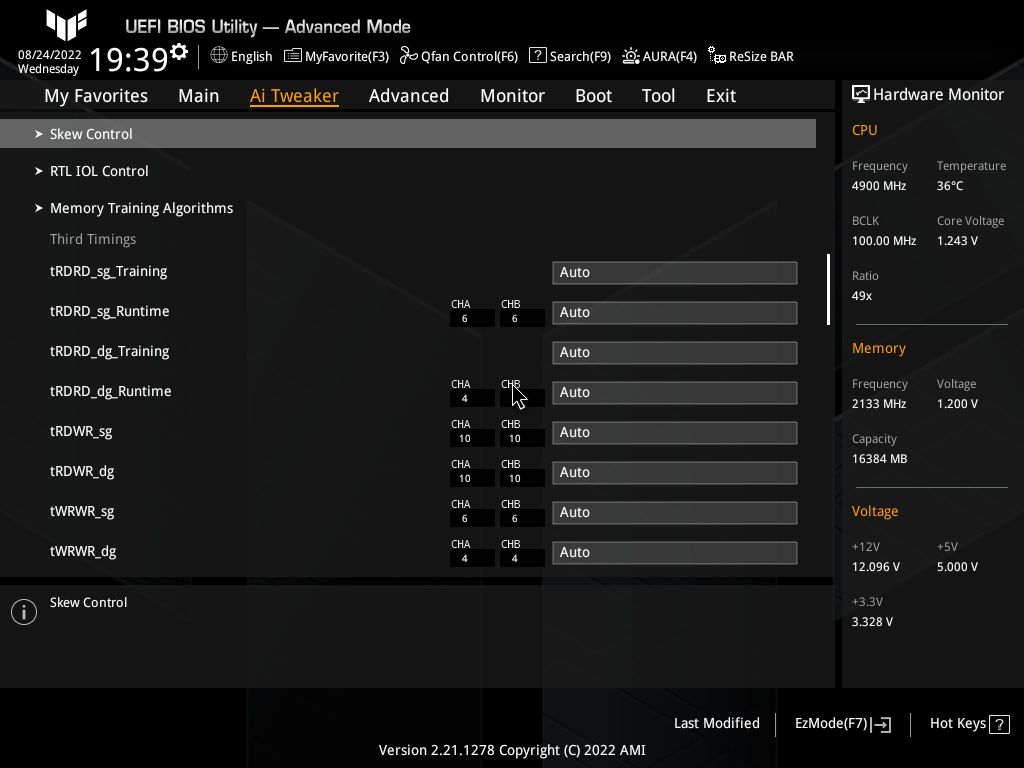
Task: Click tRDRD_dg_Runtime CHA value 4
Action: tap(464, 399)
